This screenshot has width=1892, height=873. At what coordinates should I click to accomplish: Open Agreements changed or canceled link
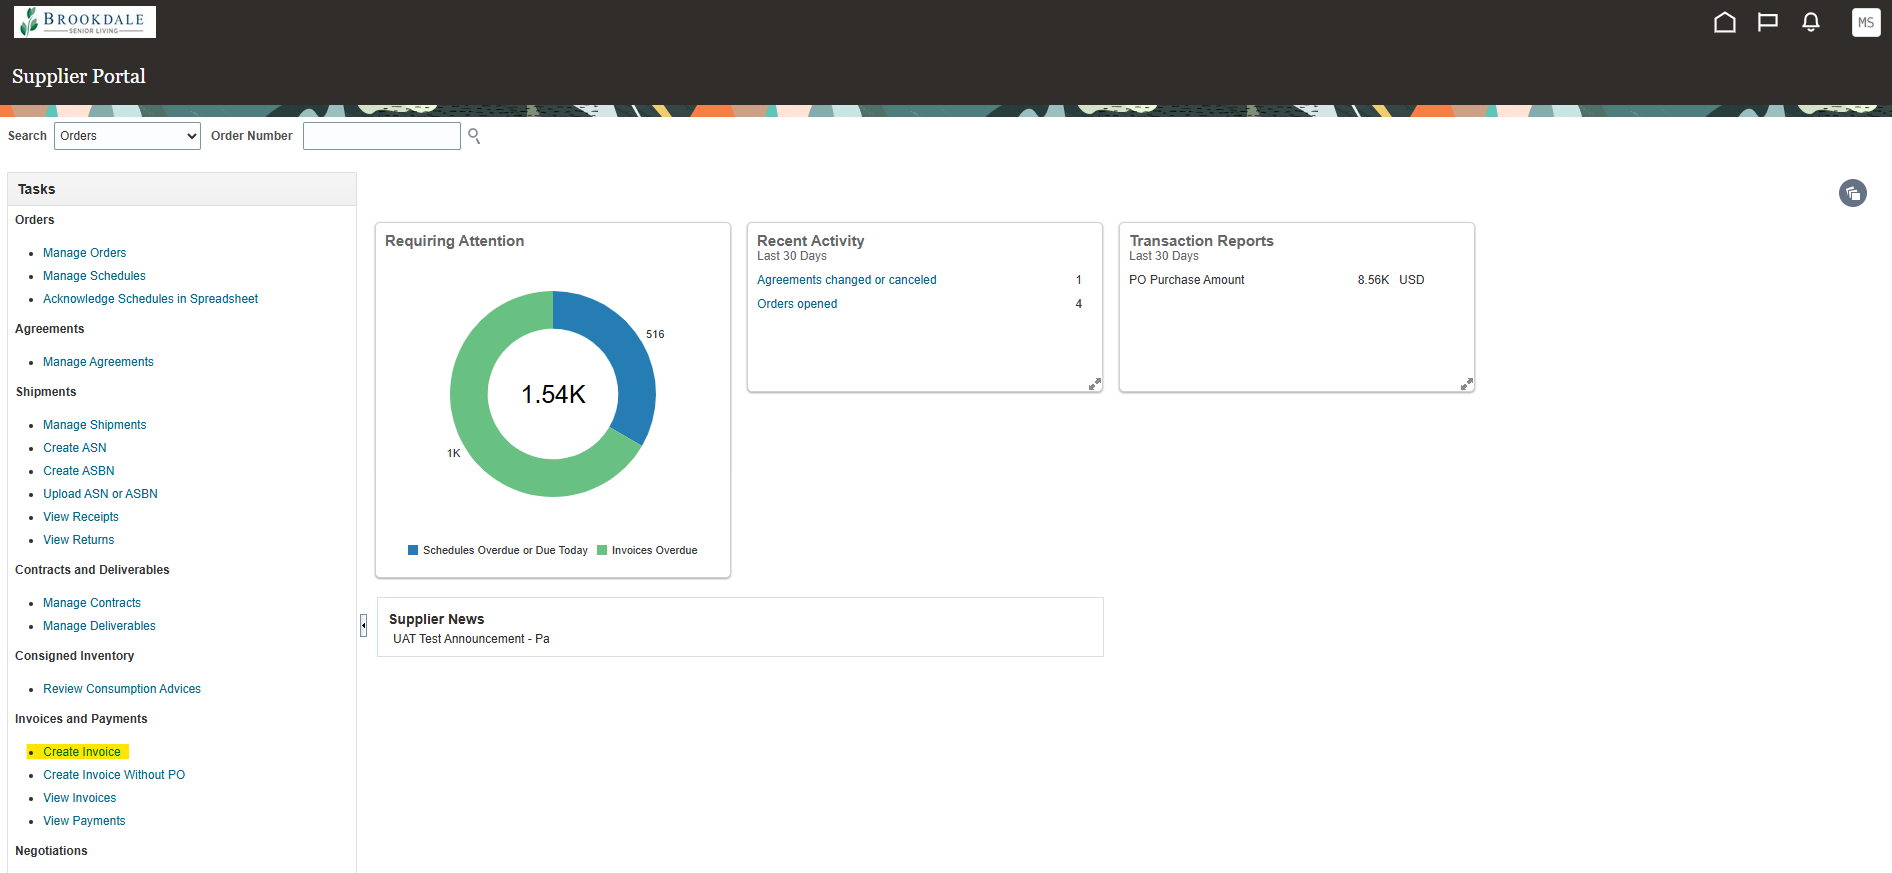847,280
